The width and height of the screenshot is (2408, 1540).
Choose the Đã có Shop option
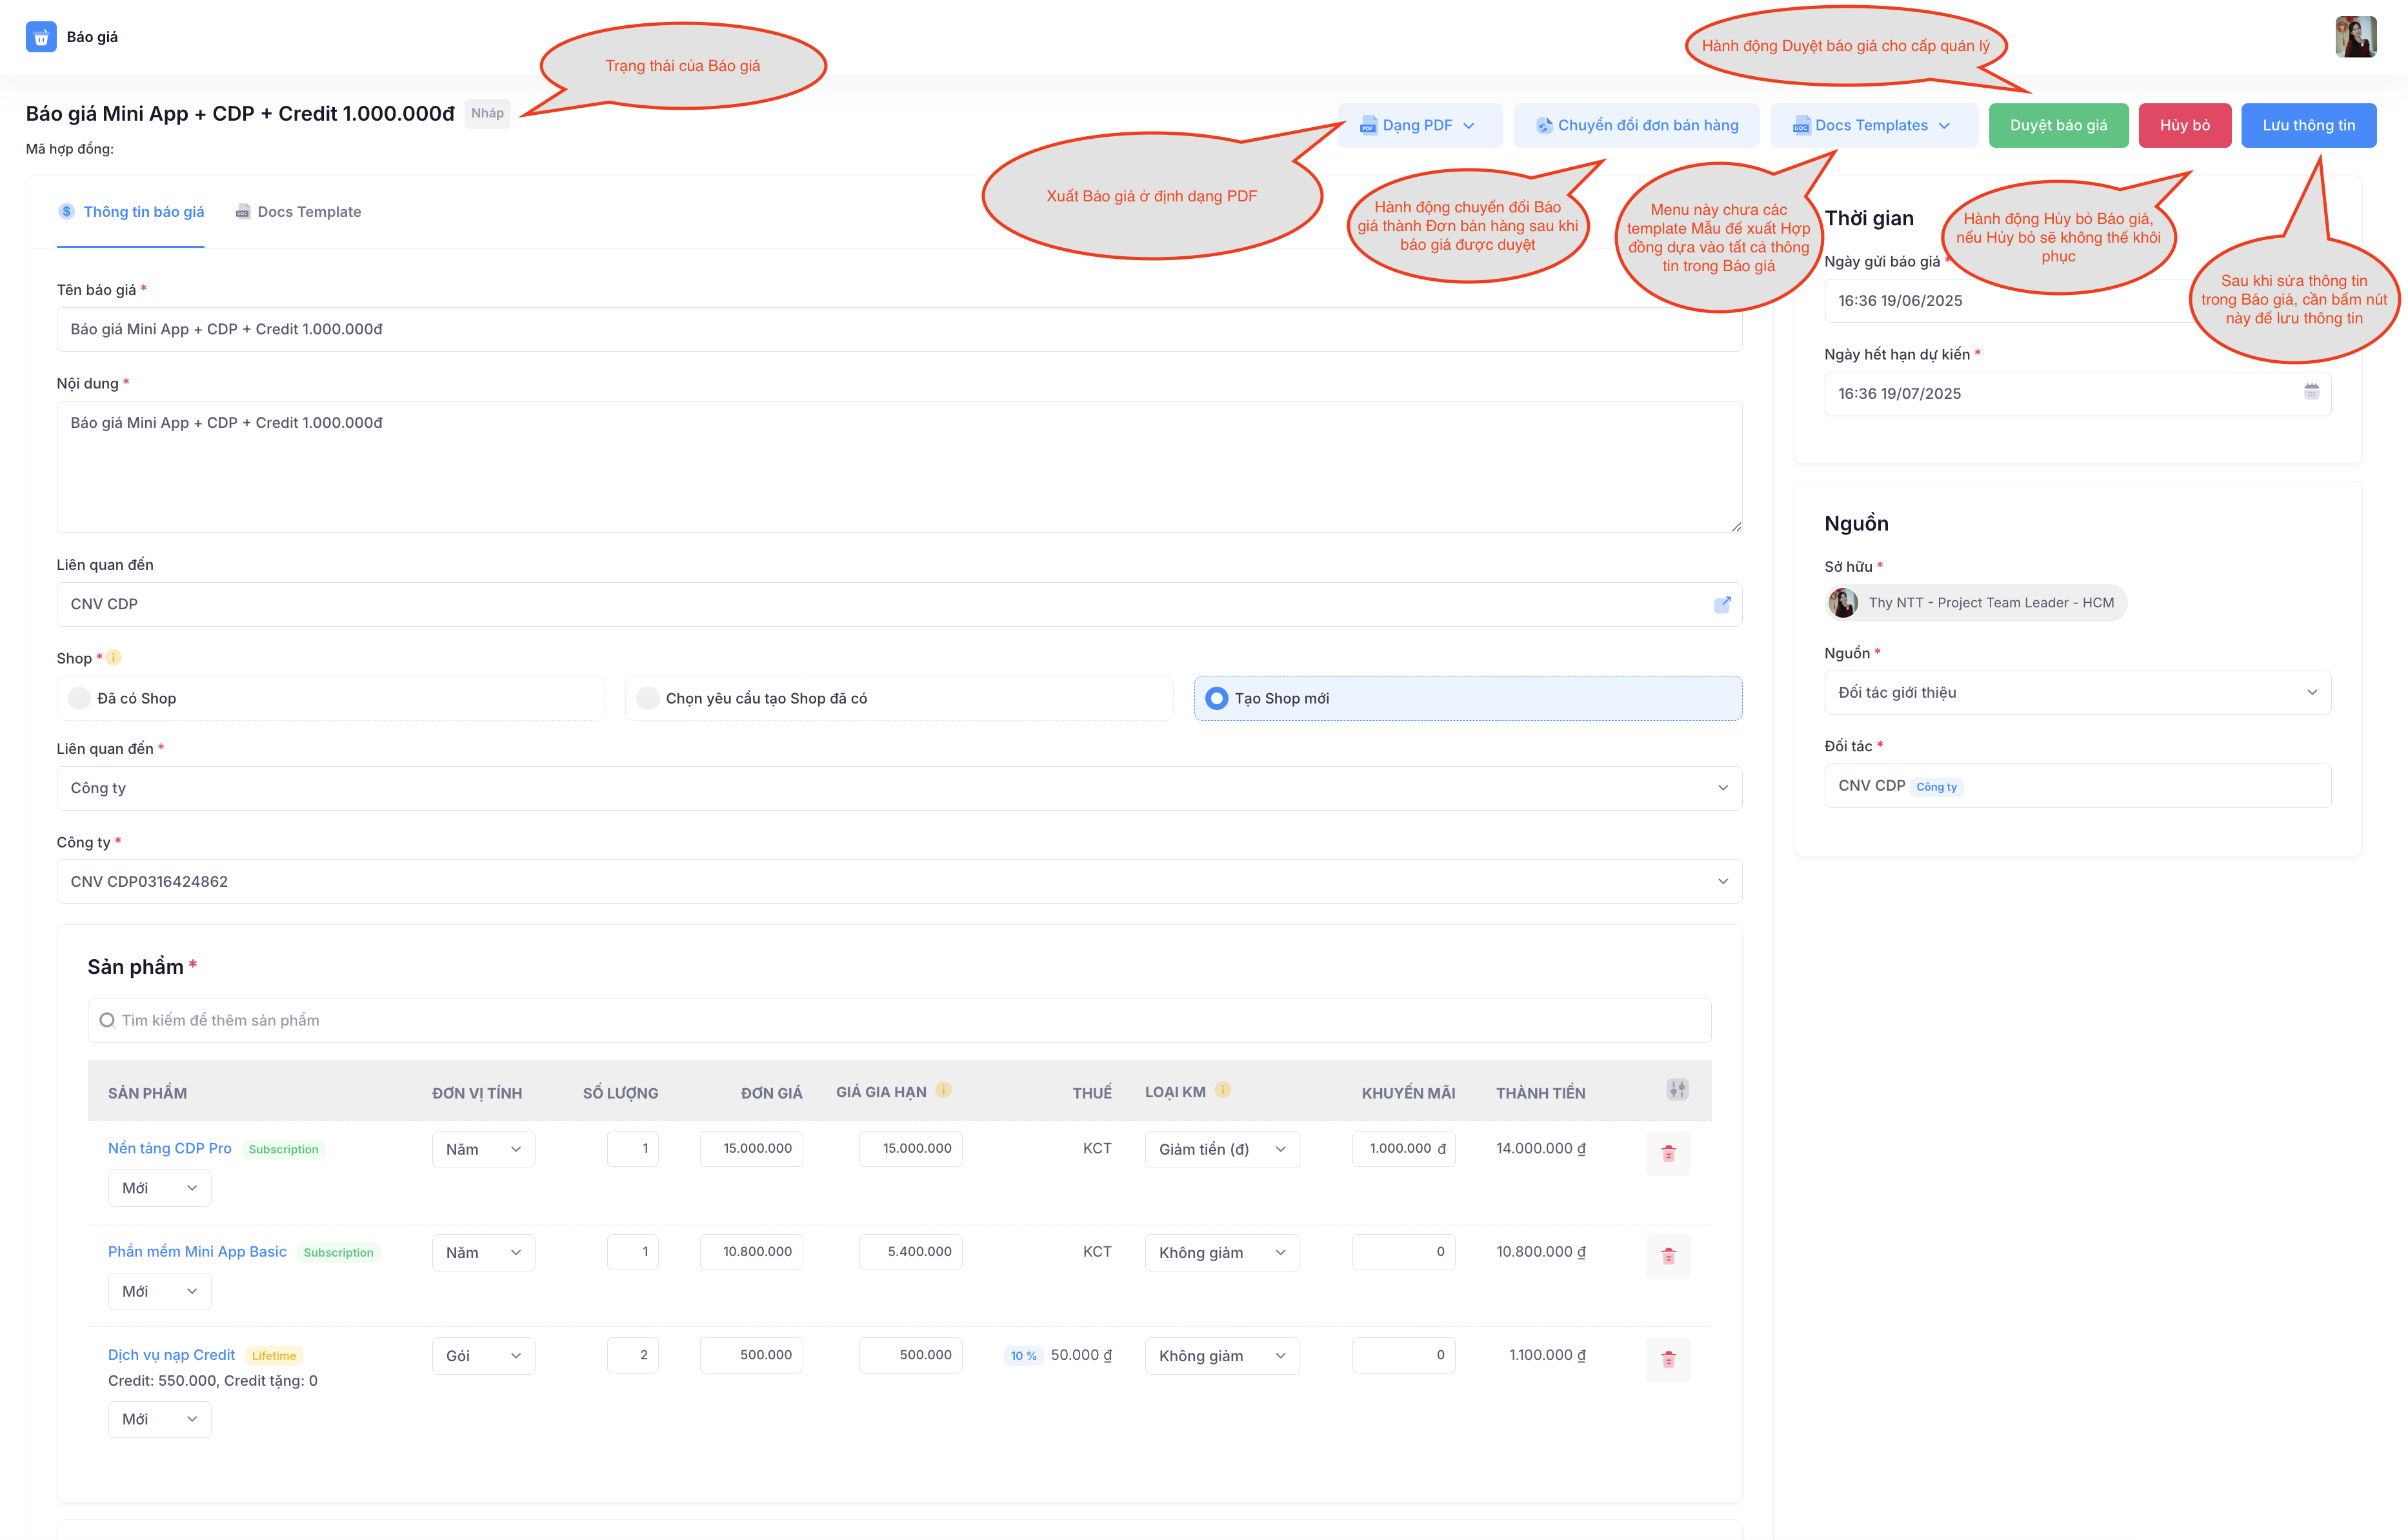tap(79, 698)
